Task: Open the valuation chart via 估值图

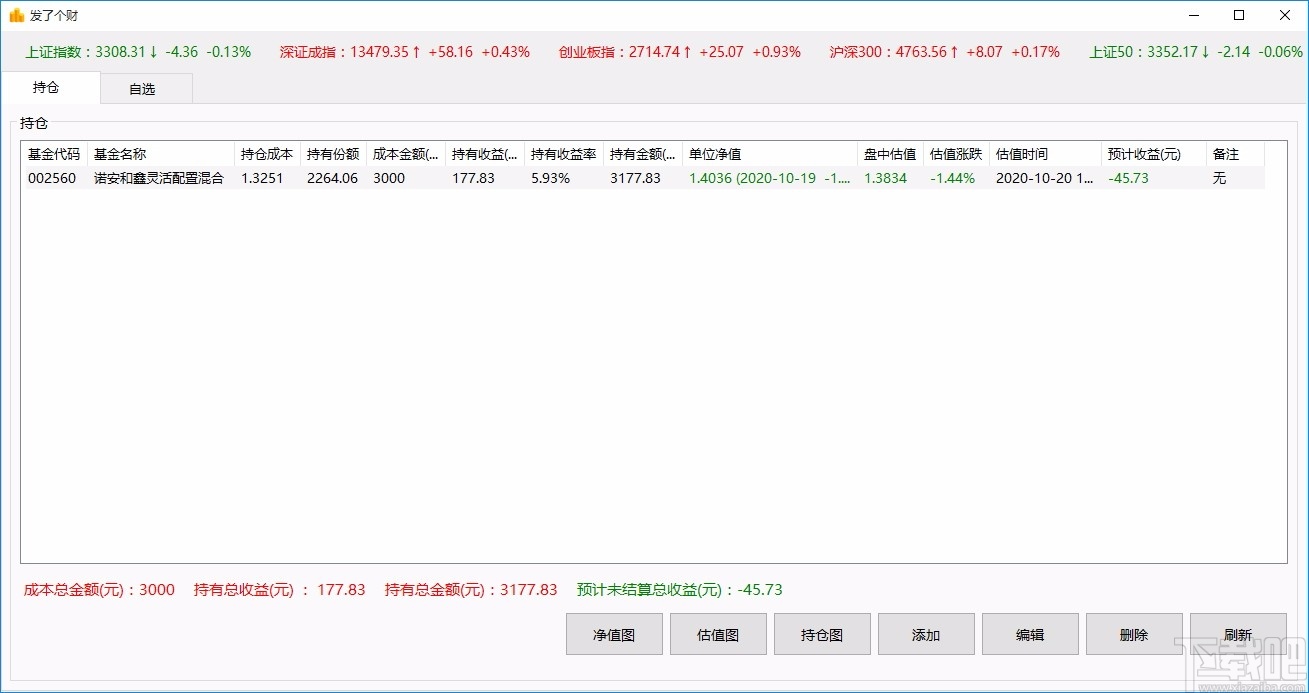Action: (x=717, y=633)
